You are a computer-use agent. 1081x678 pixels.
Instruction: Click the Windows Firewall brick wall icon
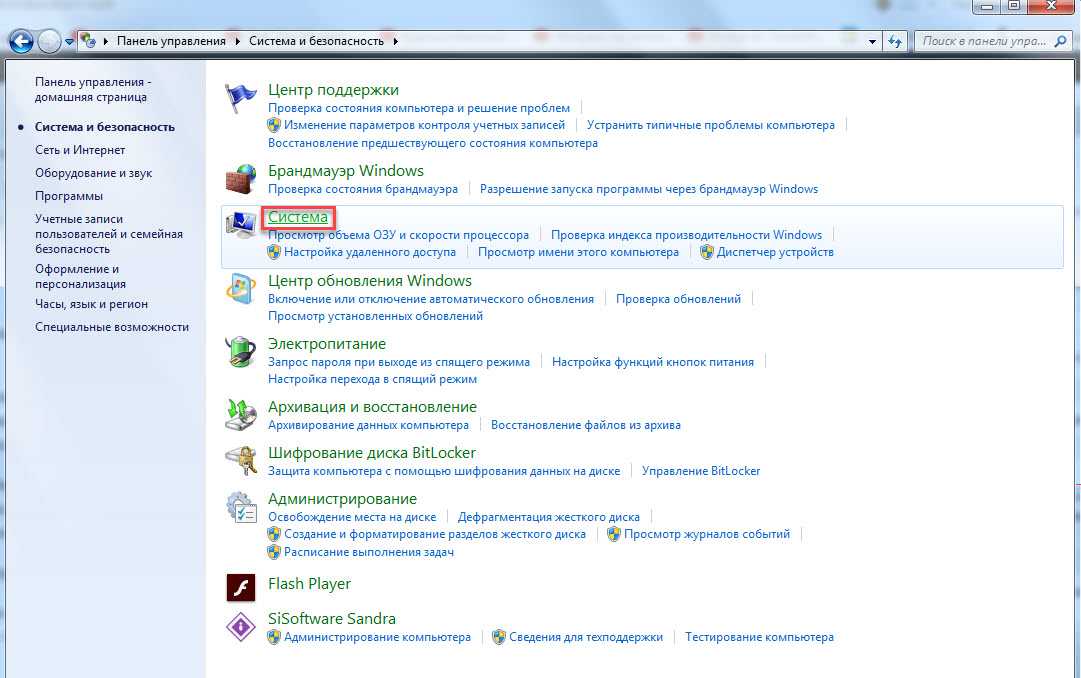pyautogui.click(x=241, y=178)
